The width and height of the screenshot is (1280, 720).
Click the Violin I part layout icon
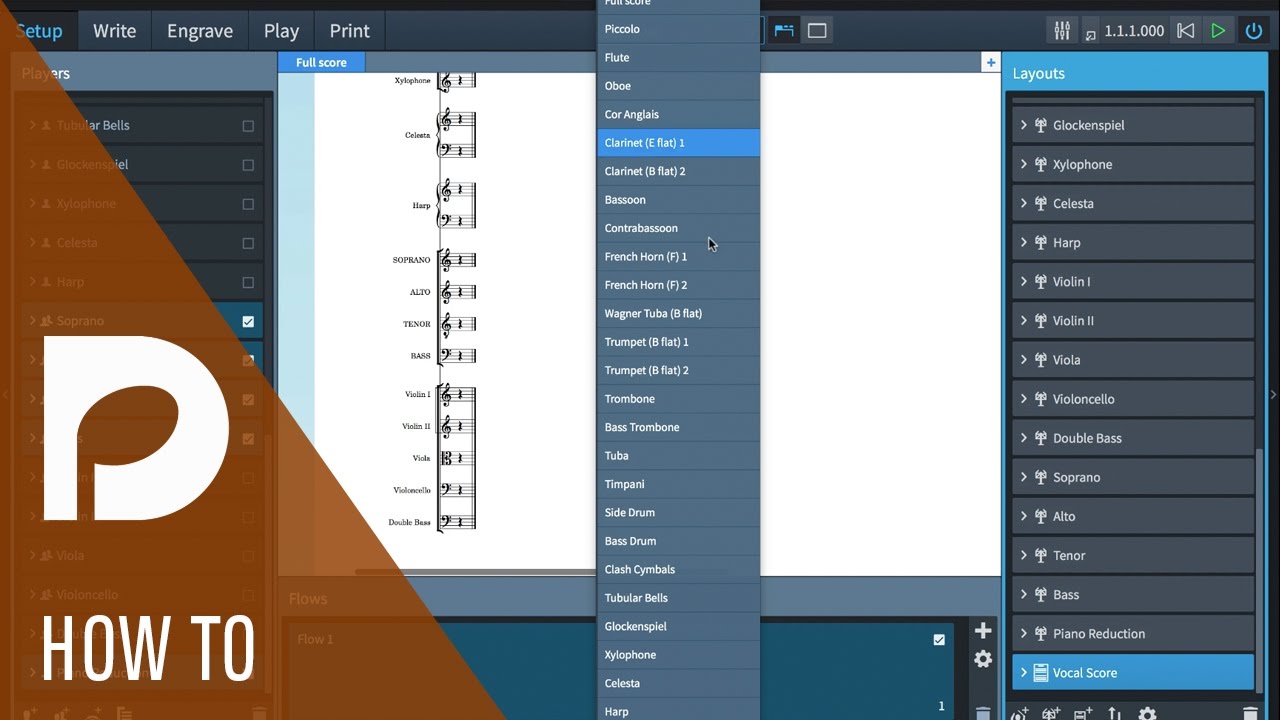1040,282
